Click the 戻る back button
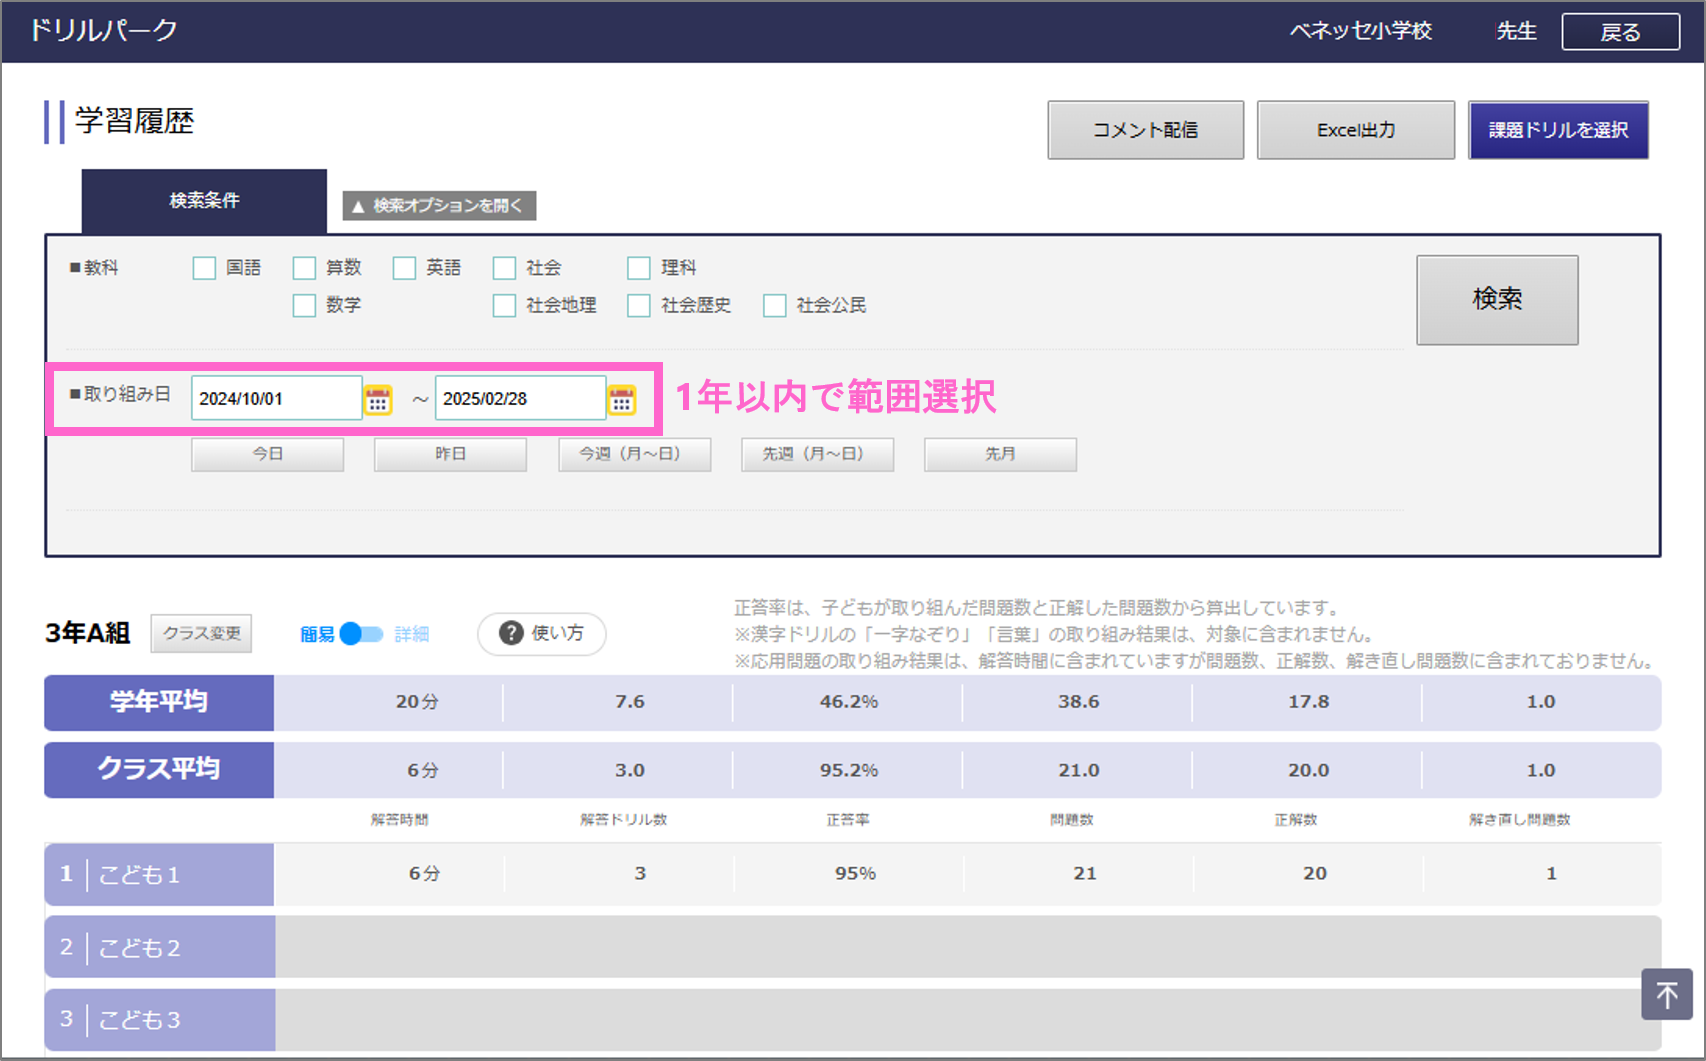 (1620, 32)
